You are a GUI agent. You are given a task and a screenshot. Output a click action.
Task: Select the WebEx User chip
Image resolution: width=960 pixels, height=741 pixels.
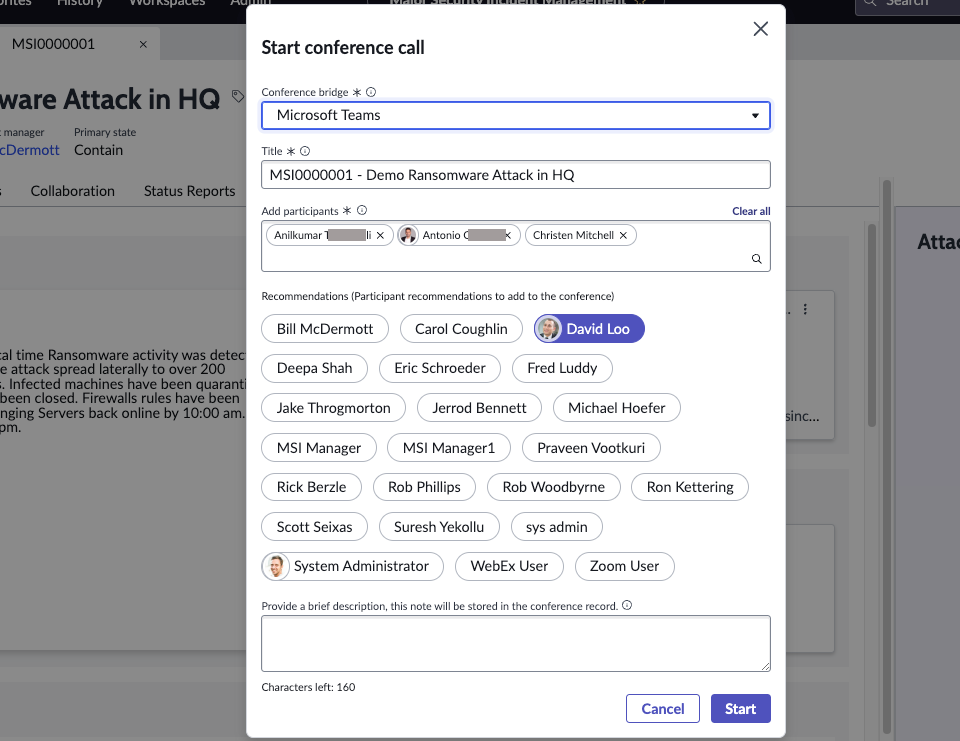(509, 566)
